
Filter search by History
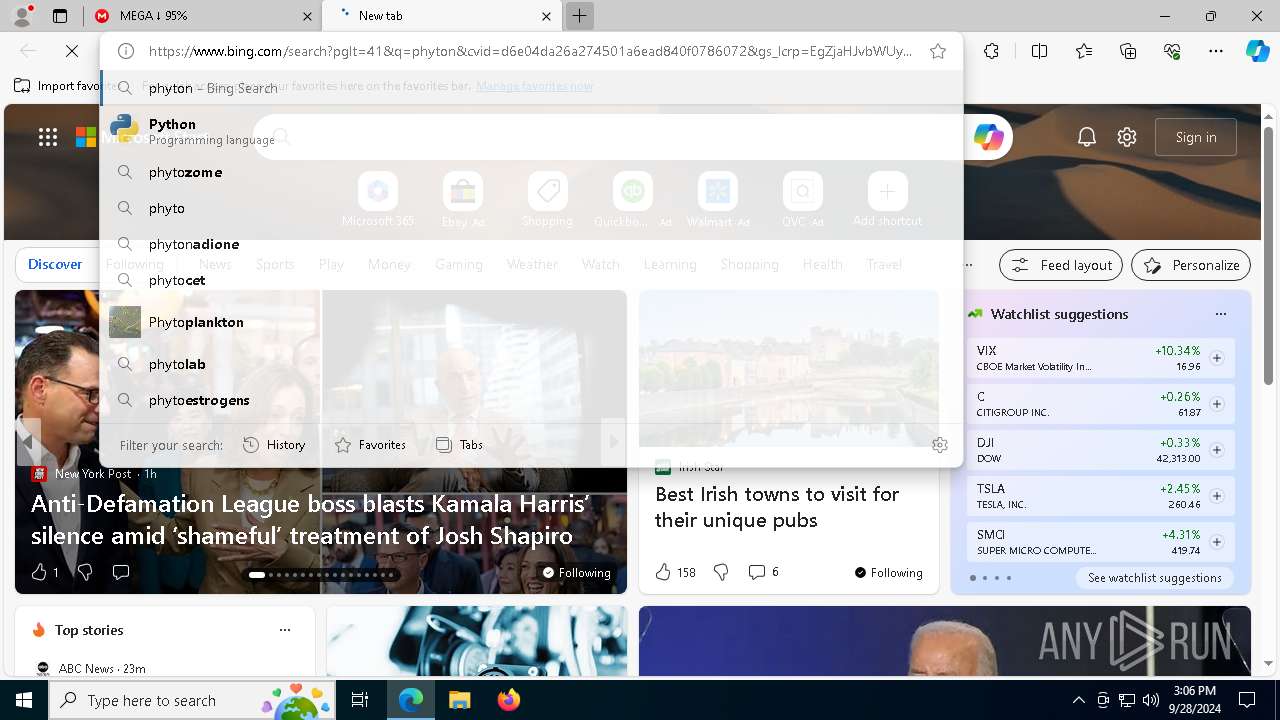point(274,445)
